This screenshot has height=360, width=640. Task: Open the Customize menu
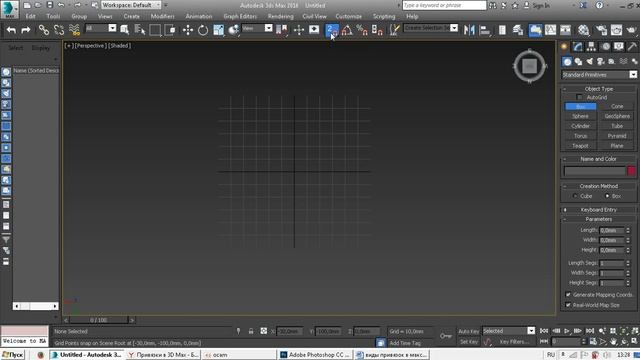[x=349, y=16]
